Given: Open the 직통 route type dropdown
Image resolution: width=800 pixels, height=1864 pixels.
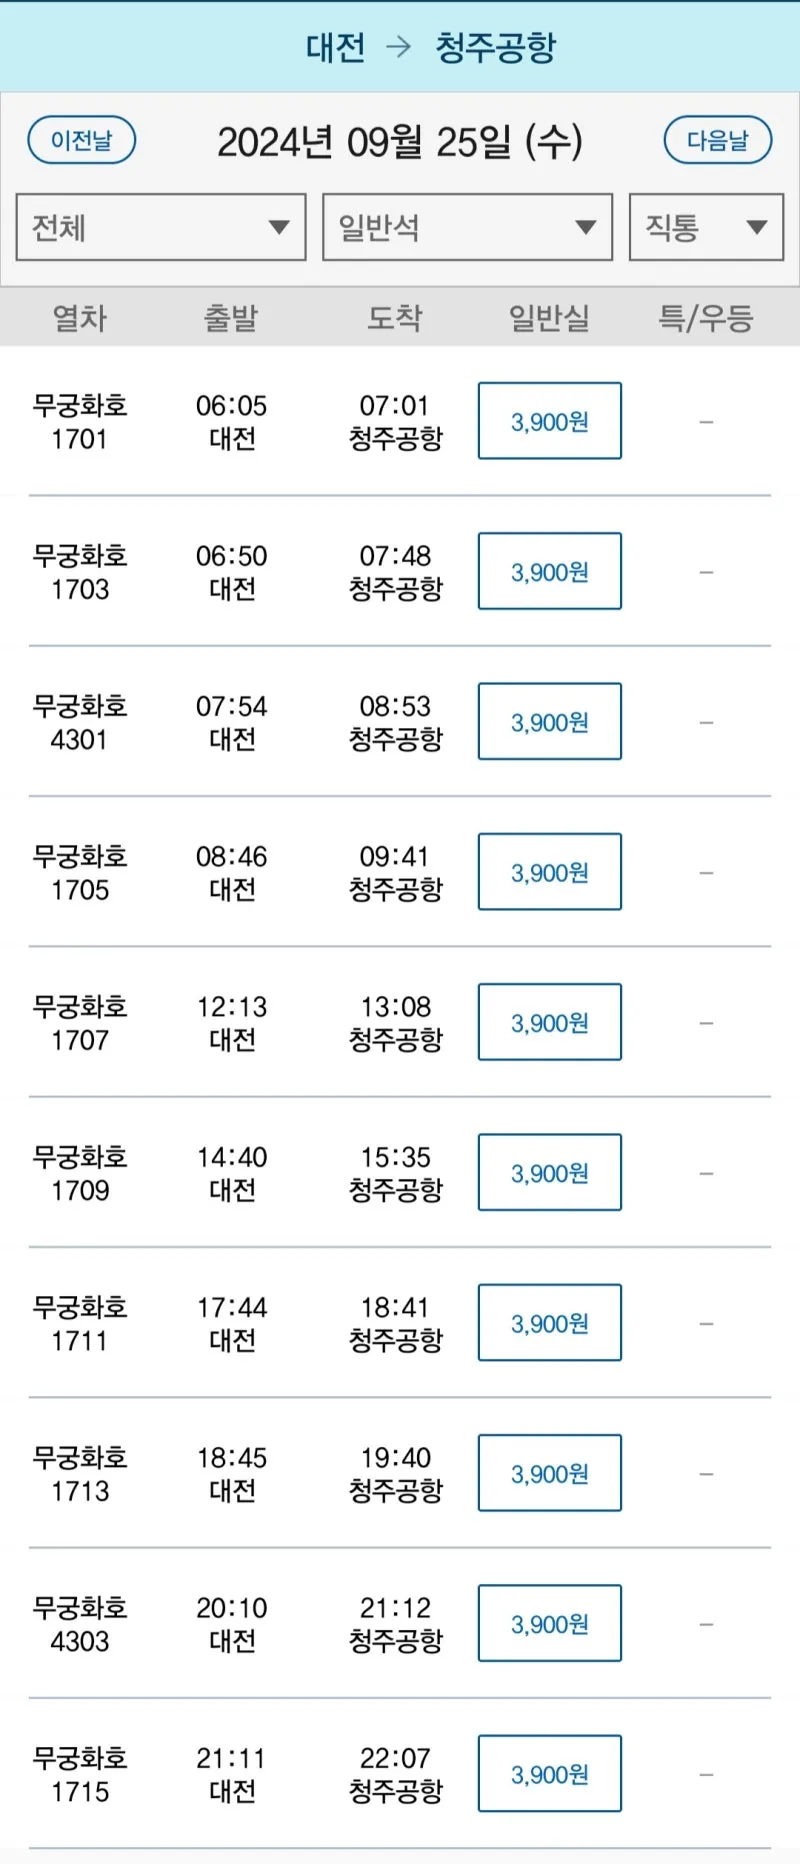Looking at the screenshot, I should (x=706, y=227).
